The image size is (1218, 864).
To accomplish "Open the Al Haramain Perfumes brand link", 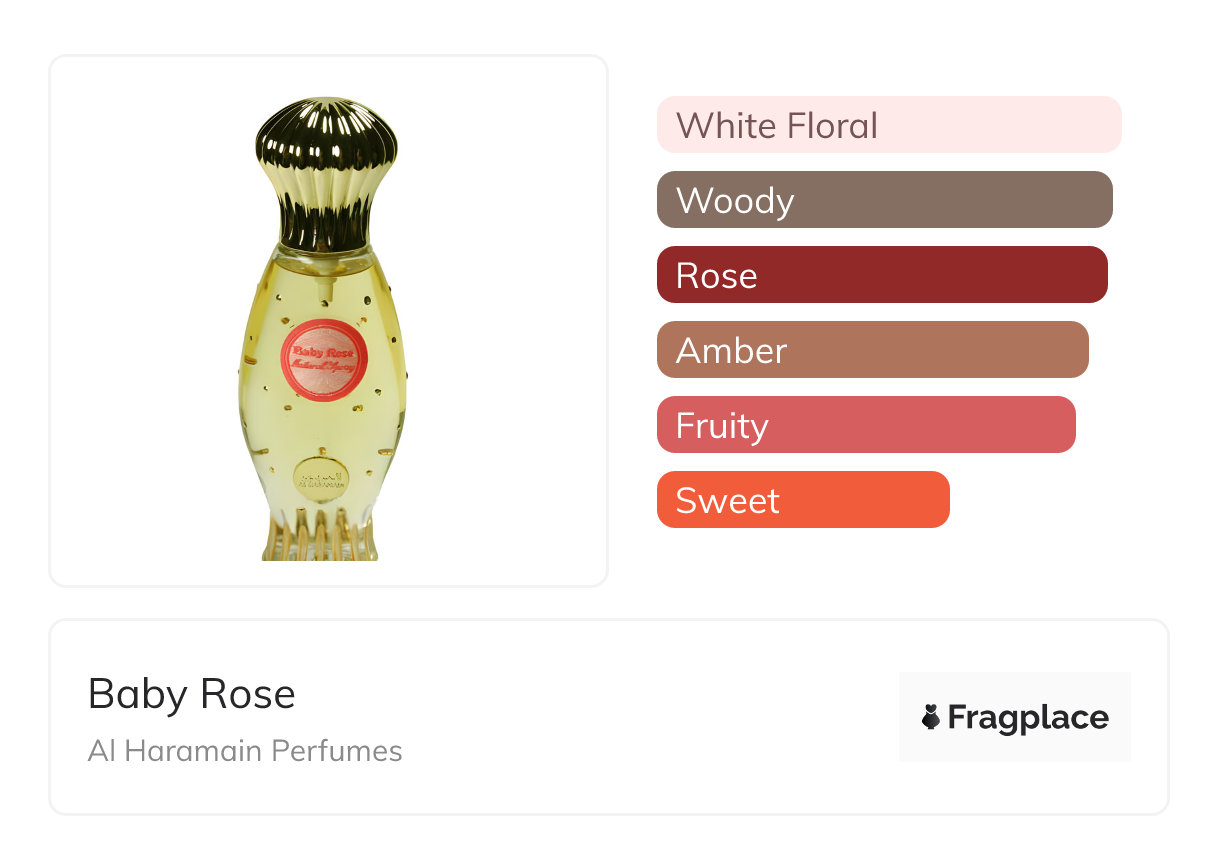I will coord(245,751).
